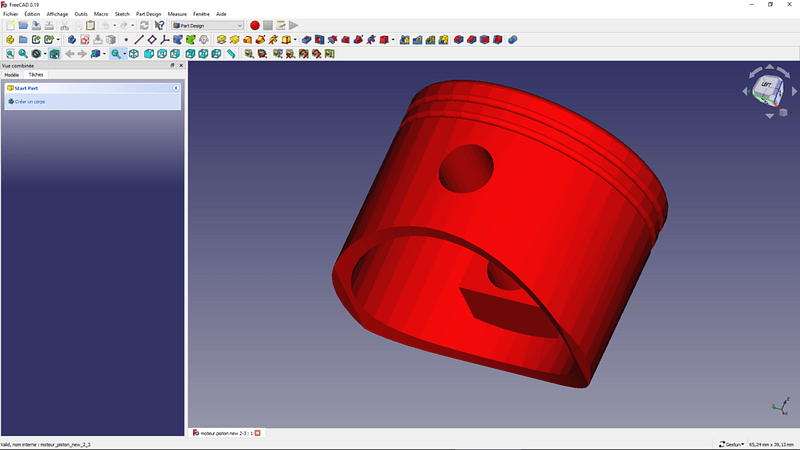Open the Gesture navigation style dropdown
Image resolution: width=800 pixels, height=450 pixels.
pyautogui.click(x=732, y=444)
